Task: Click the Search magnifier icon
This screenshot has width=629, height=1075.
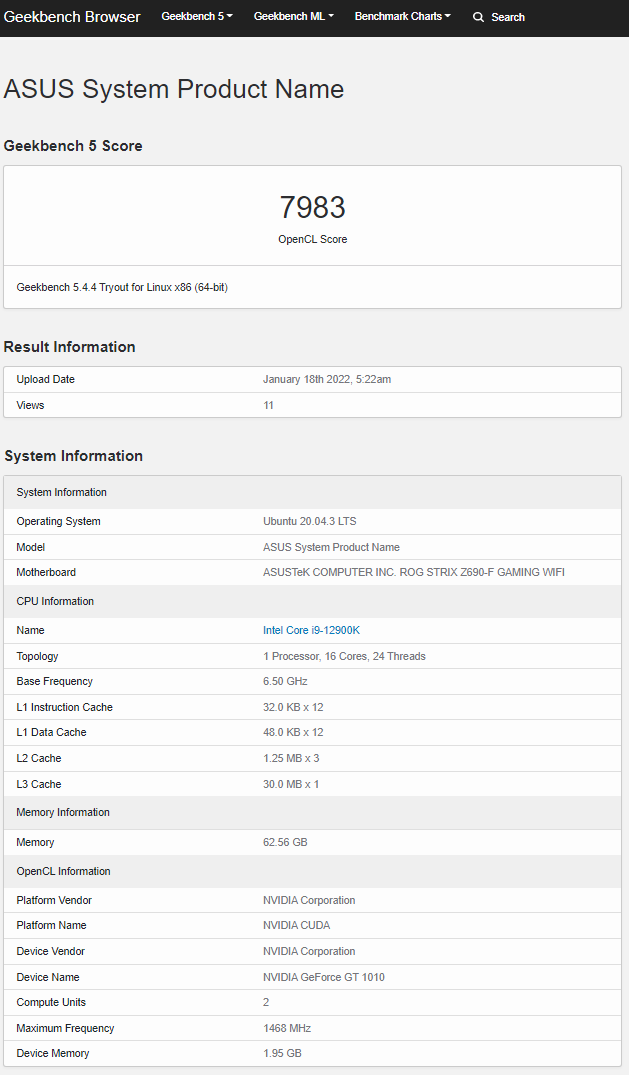Action: (x=478, y=17)
